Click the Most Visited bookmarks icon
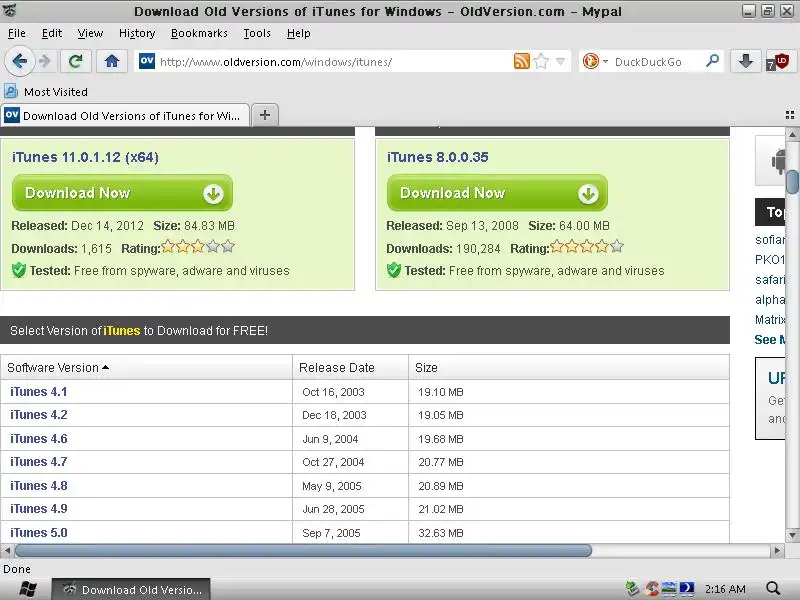The height and width of the screenshot is (600, 800). [11, 91]
